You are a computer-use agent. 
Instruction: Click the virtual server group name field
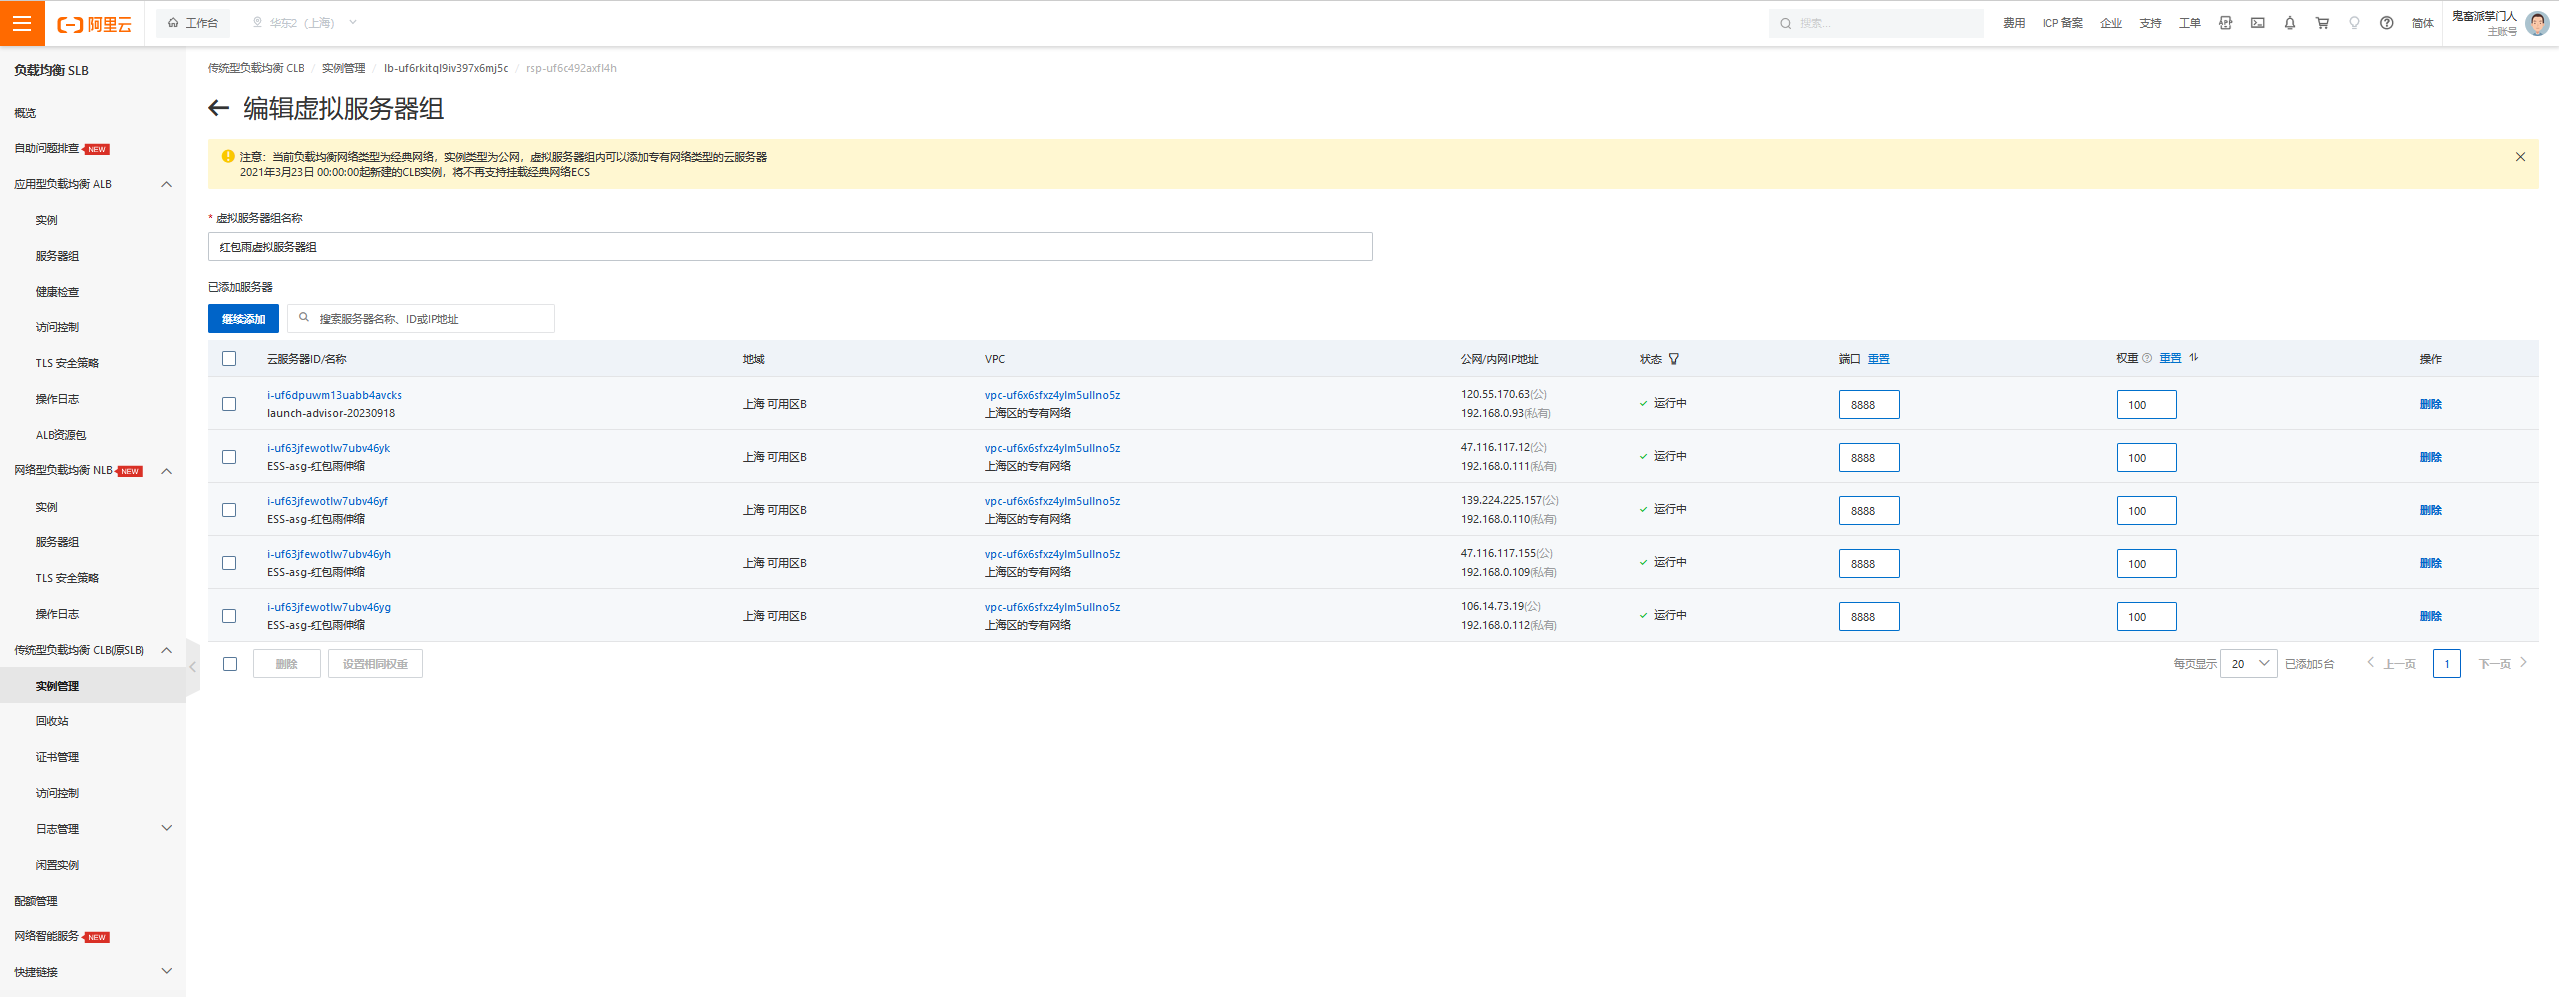(790, 247)
